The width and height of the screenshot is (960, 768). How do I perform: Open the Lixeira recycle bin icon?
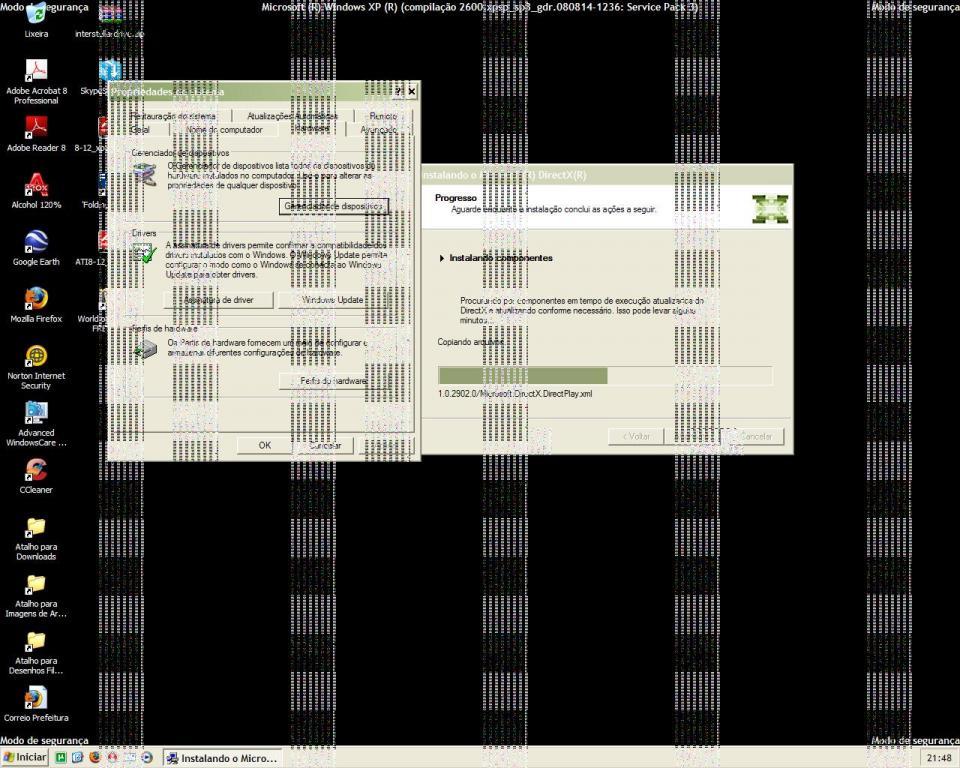pos(36,18)
